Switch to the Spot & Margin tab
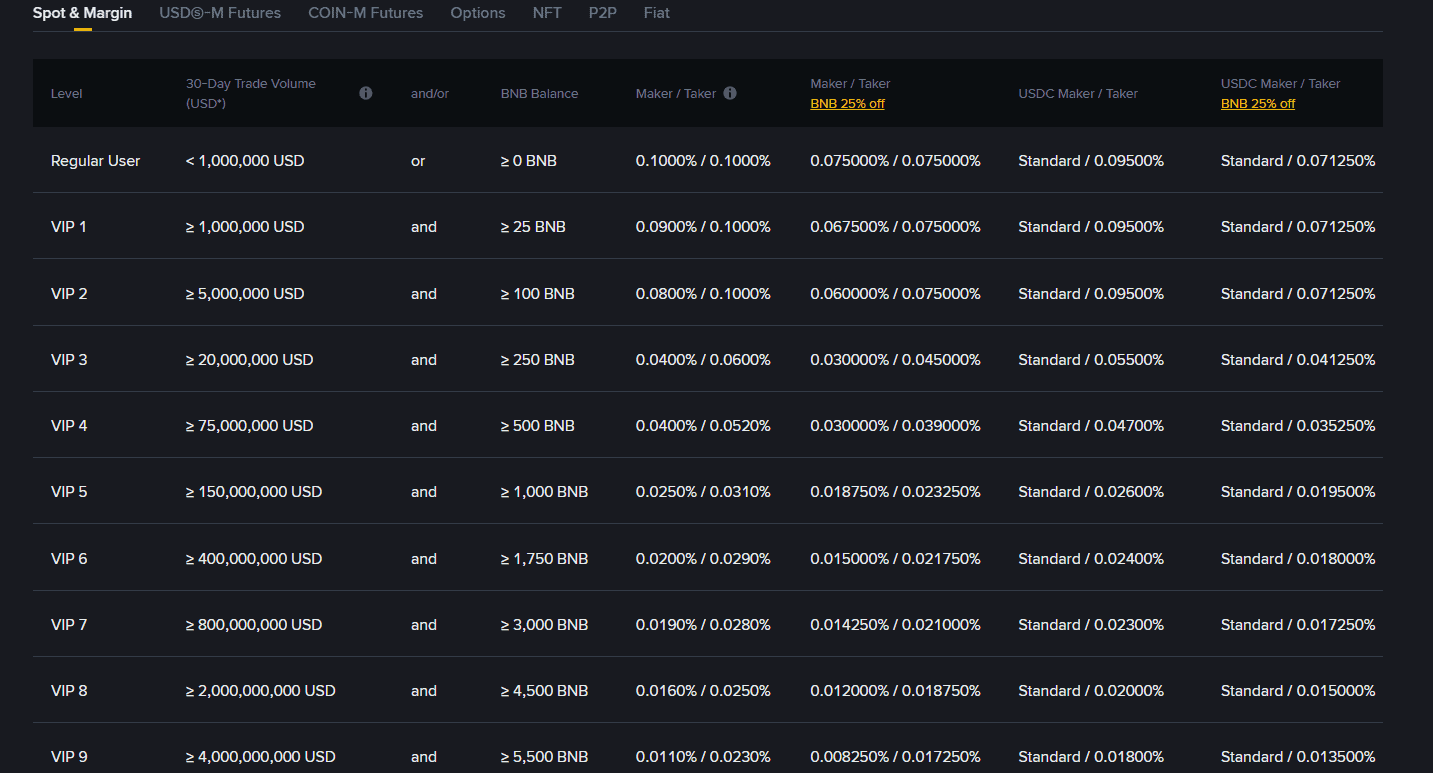The image size is (1433, 773). (82, 13)
